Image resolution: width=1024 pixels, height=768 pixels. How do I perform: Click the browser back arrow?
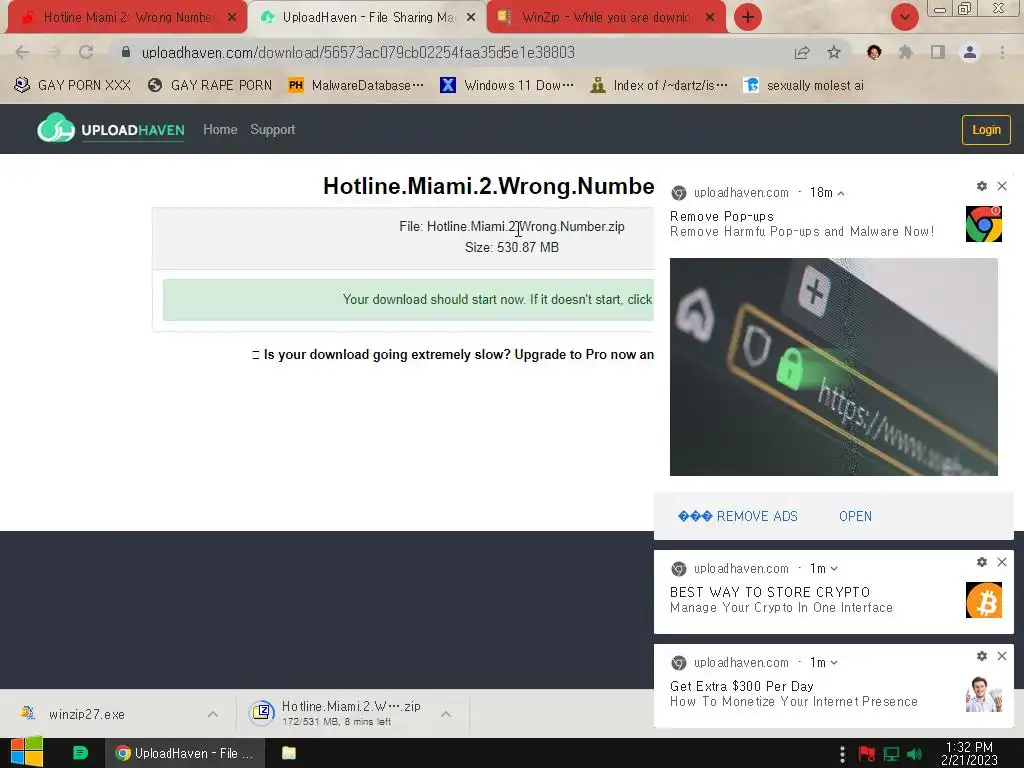(x=22, y=52)
